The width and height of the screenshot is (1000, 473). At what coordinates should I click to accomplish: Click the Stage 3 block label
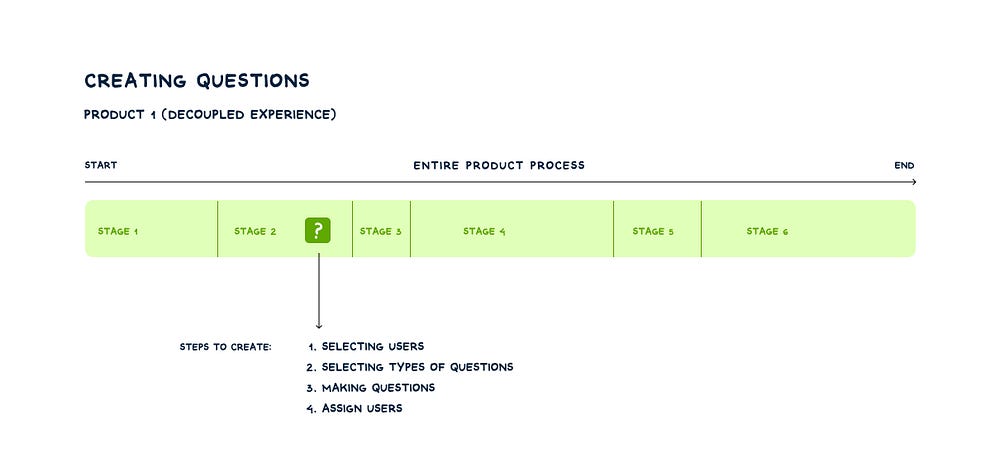click(x=381, y=232)
